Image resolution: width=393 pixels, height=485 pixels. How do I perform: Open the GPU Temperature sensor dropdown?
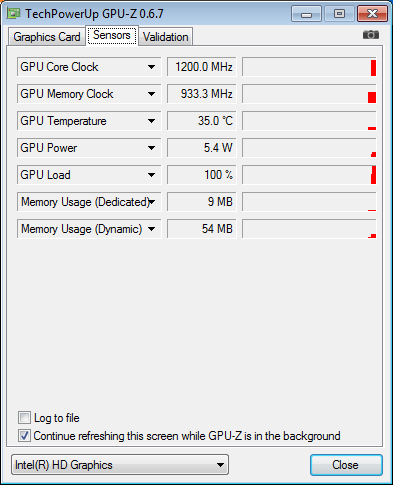pos(89,121)
